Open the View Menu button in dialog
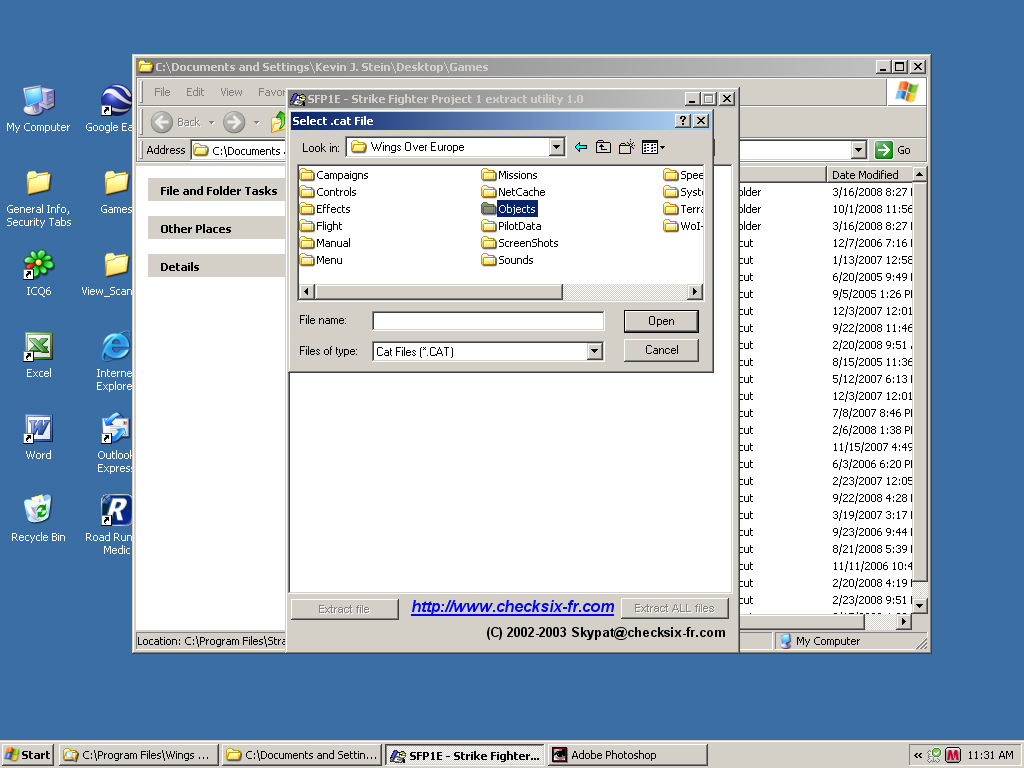 [x=653, y=148]
